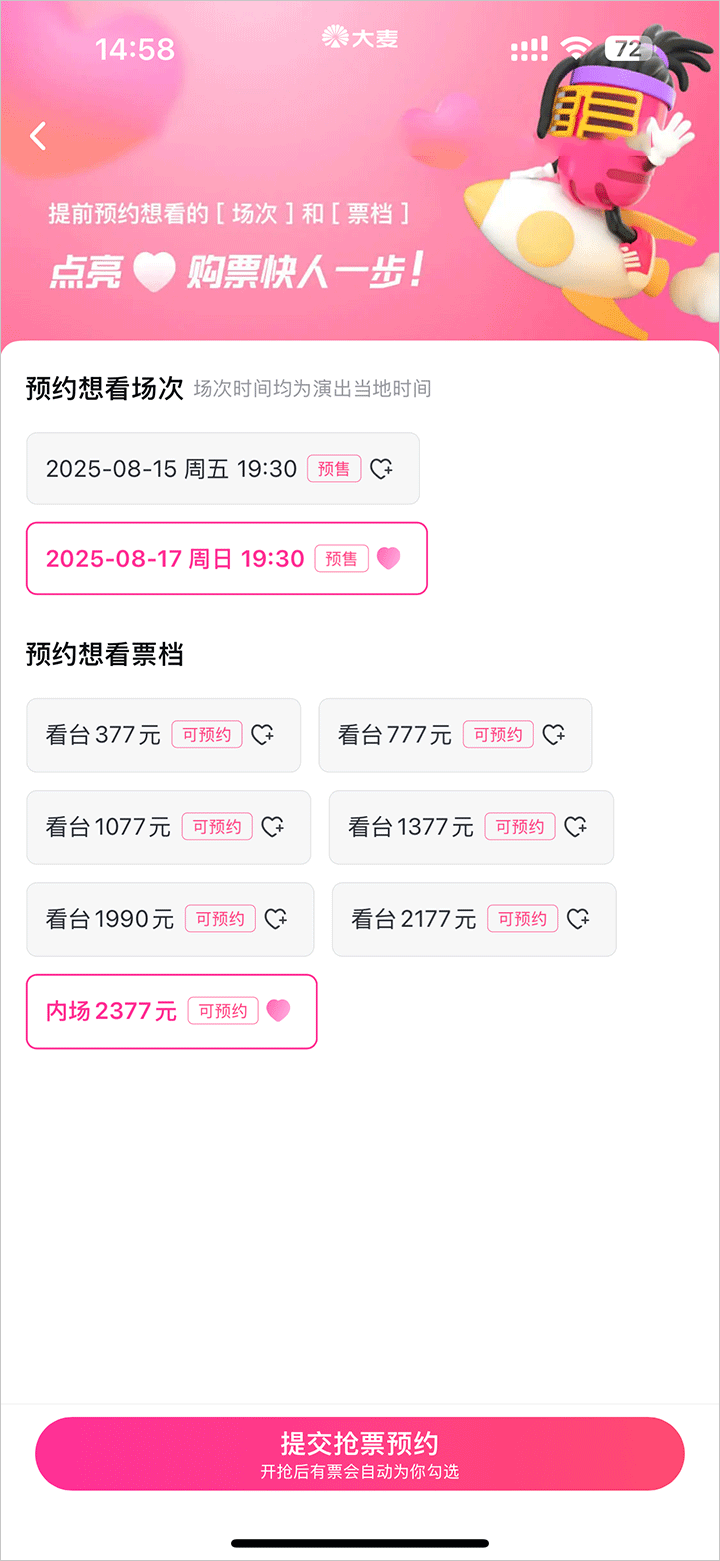Tap 预售 tag on 2025-08-15 session

(x=334, y=469)
